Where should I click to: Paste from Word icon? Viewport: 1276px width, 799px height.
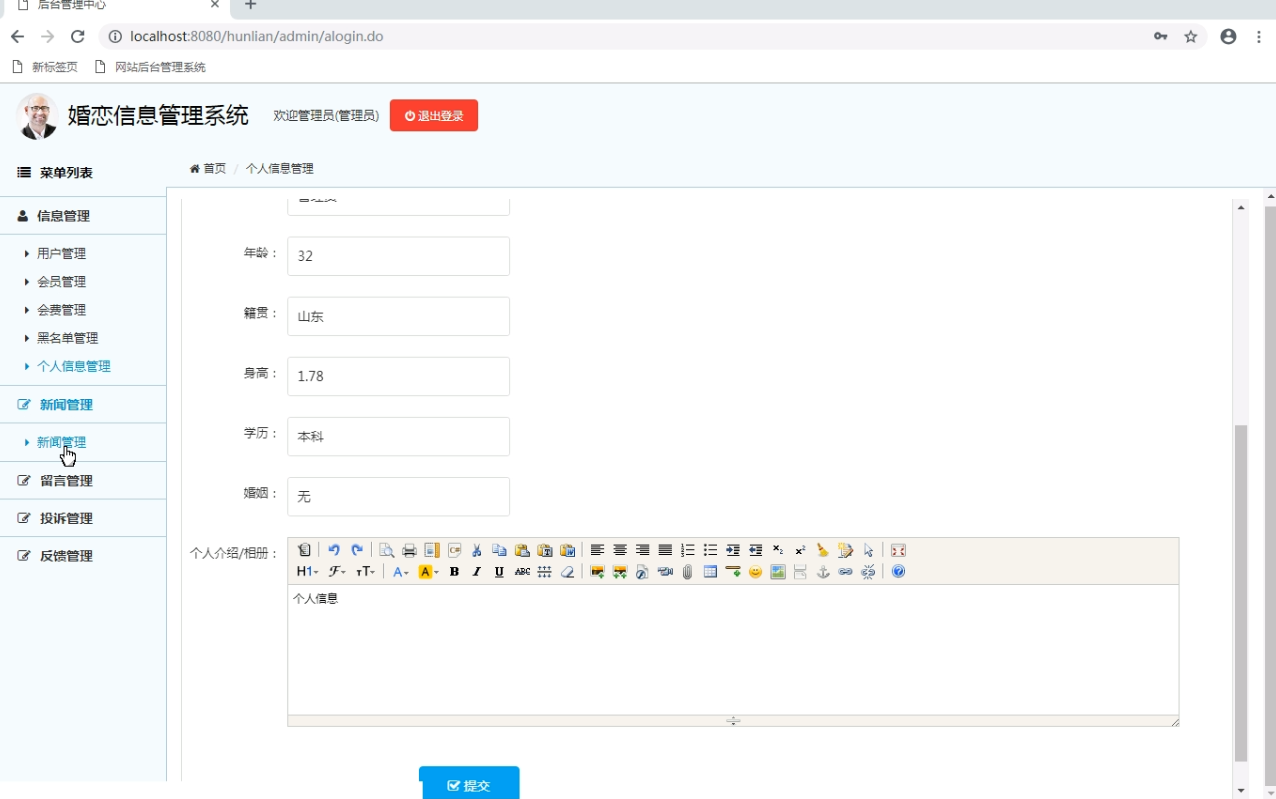pos(567,550)
